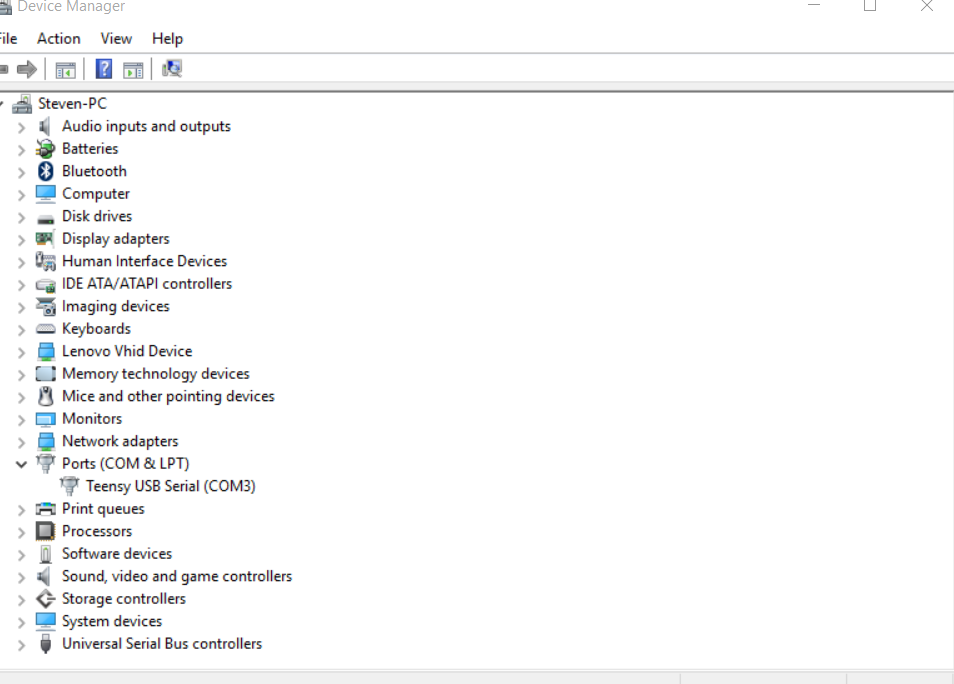Click the Storage controllers icon
This screenshot has width=954, height=684.
[46, 599]
